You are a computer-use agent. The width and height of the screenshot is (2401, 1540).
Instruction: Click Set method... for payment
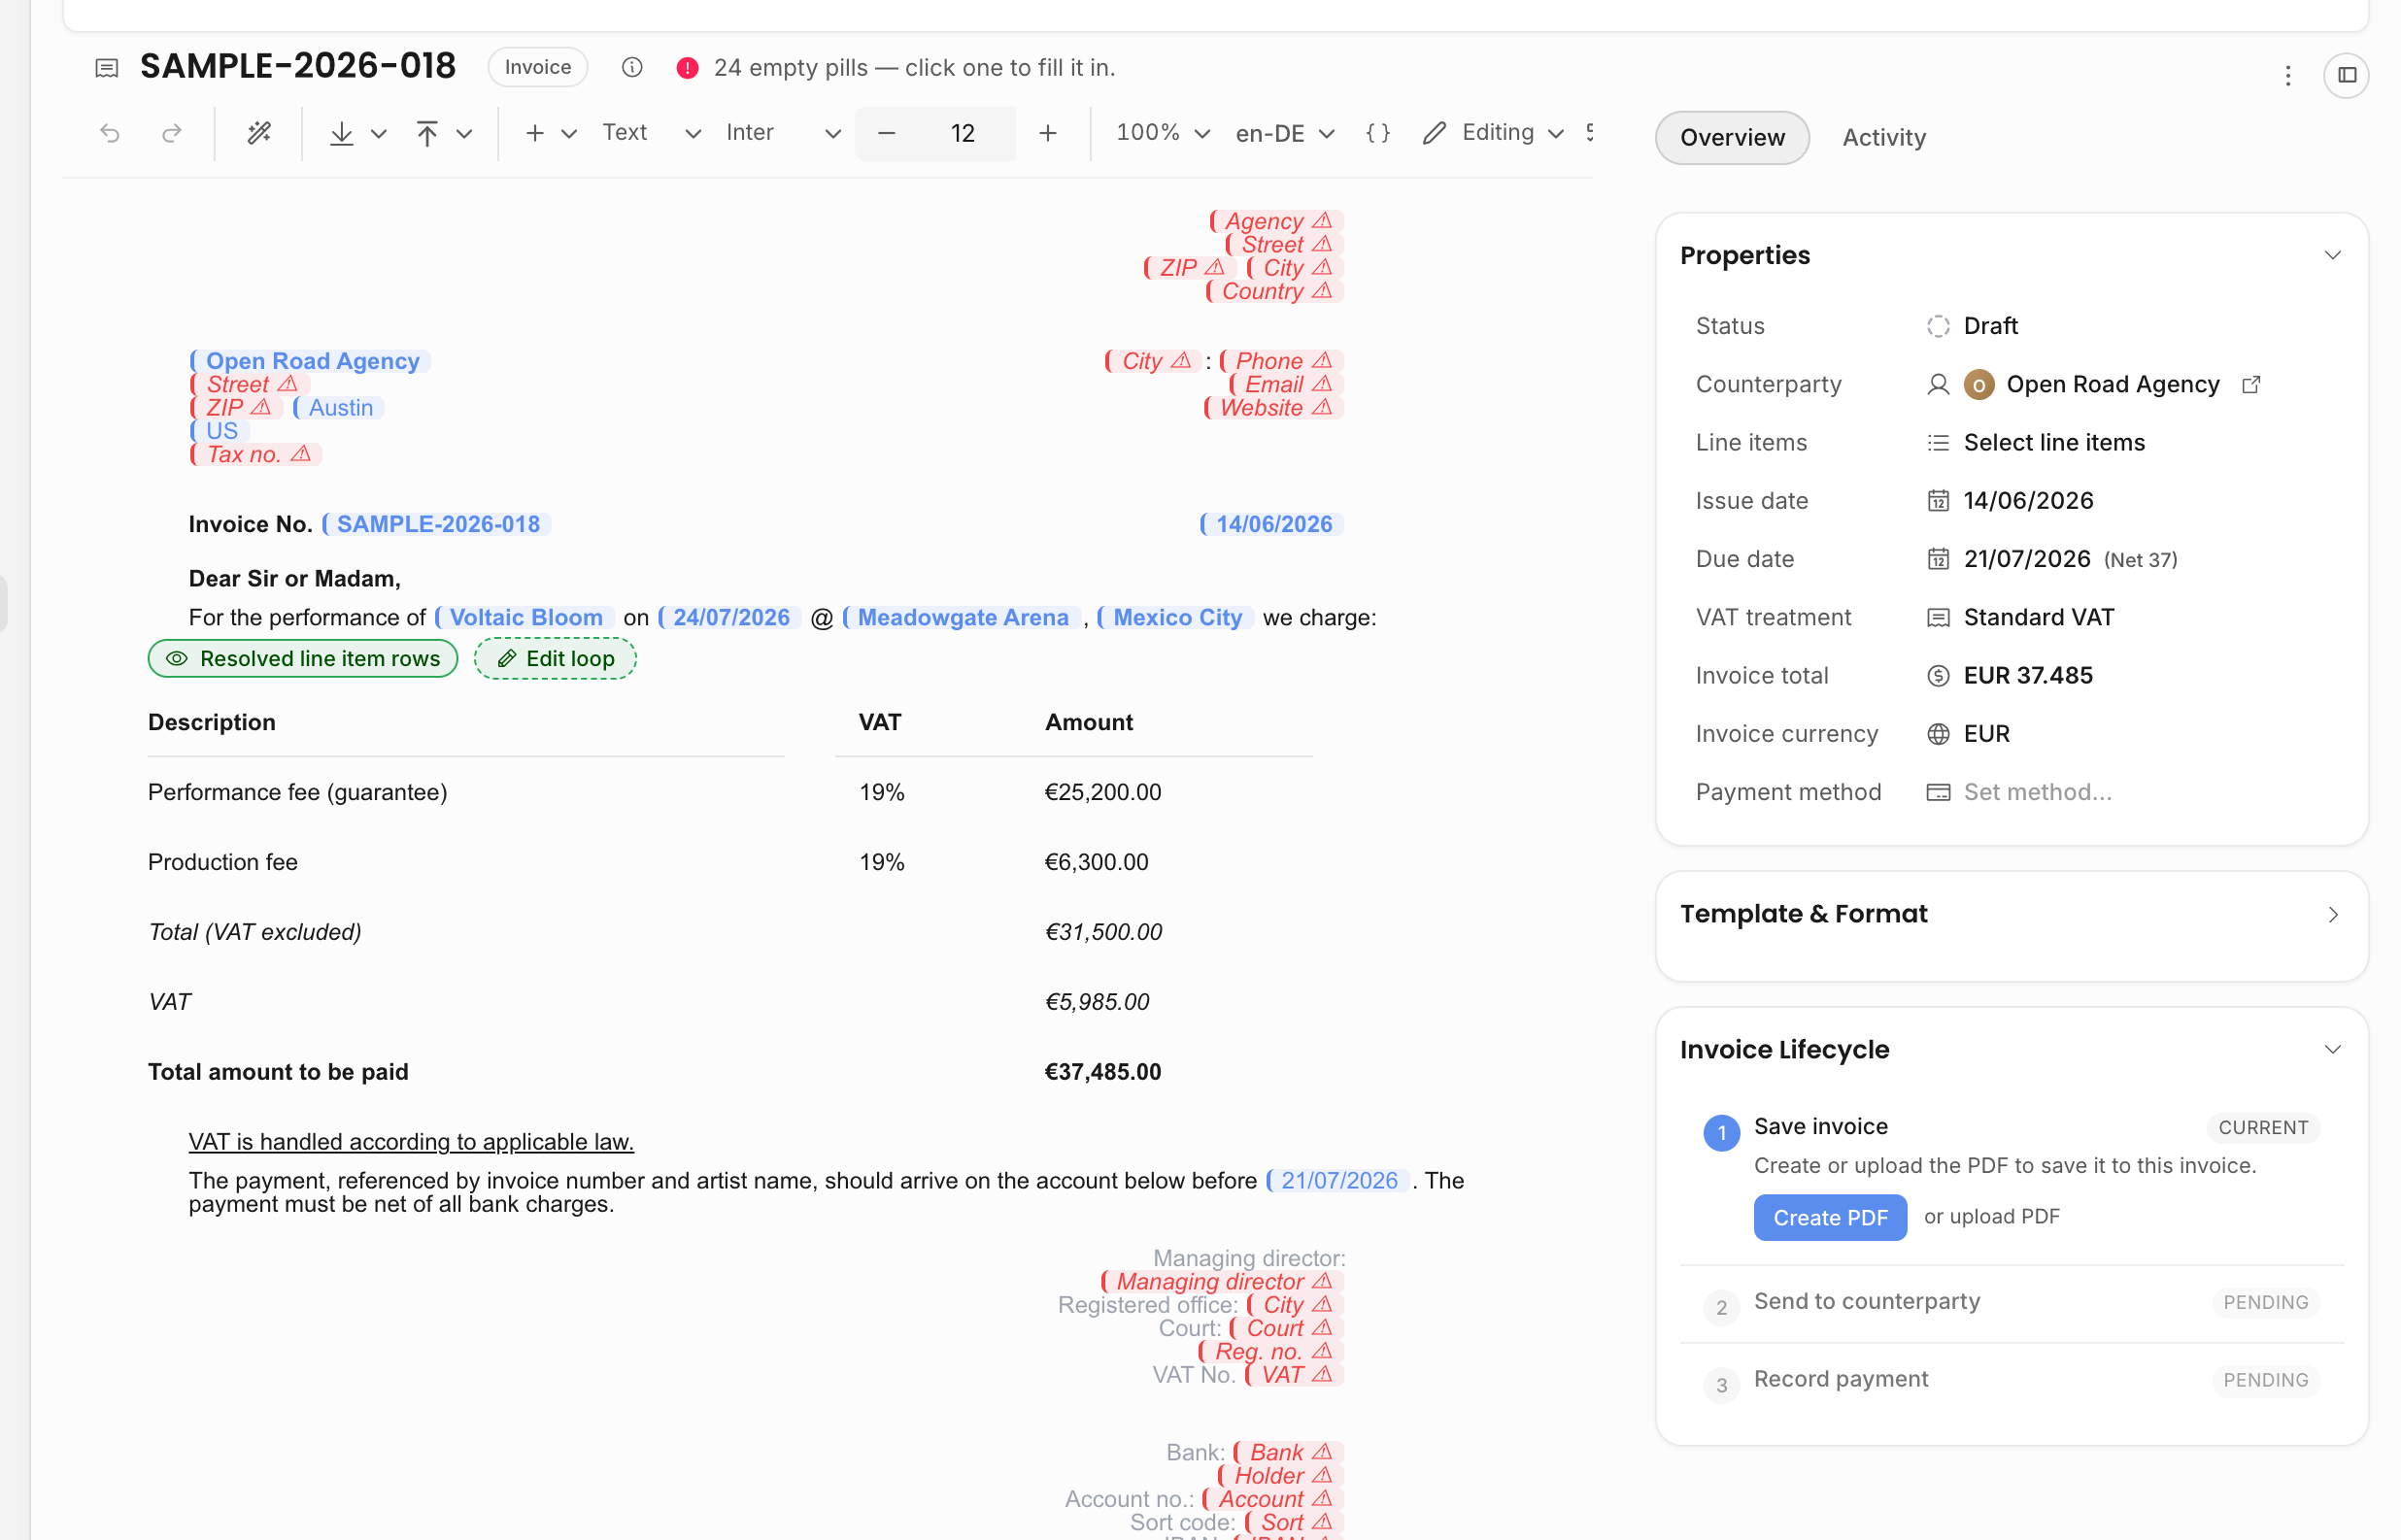click(2037, 792)
